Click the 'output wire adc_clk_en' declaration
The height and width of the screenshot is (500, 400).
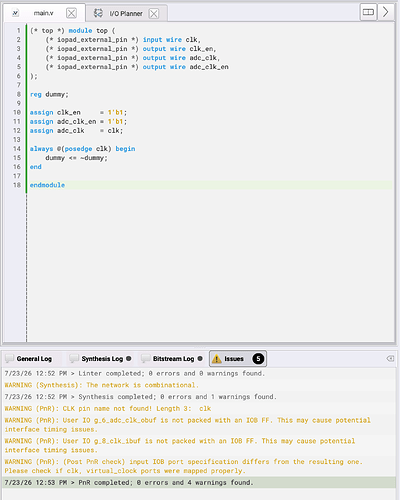coord(186,67)
